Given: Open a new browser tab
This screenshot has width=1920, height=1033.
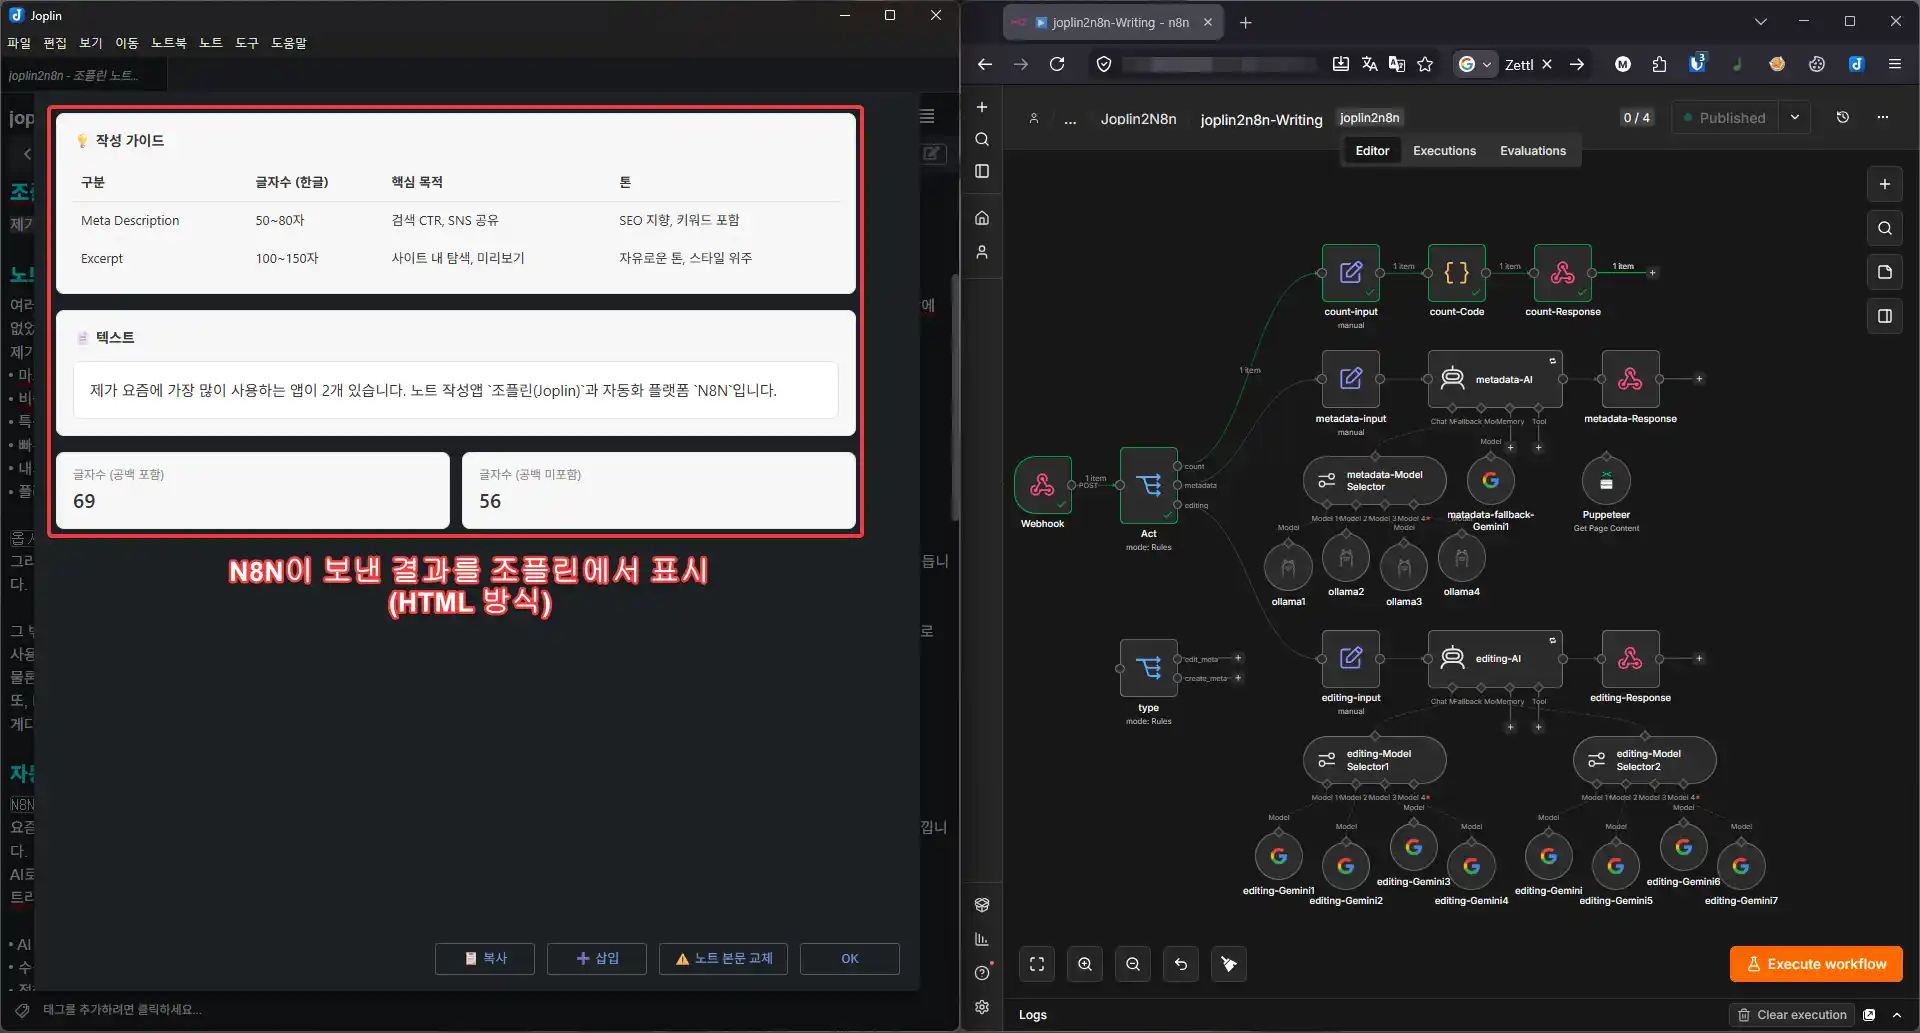Looking at the screenshot, I should coord(1245,22).
